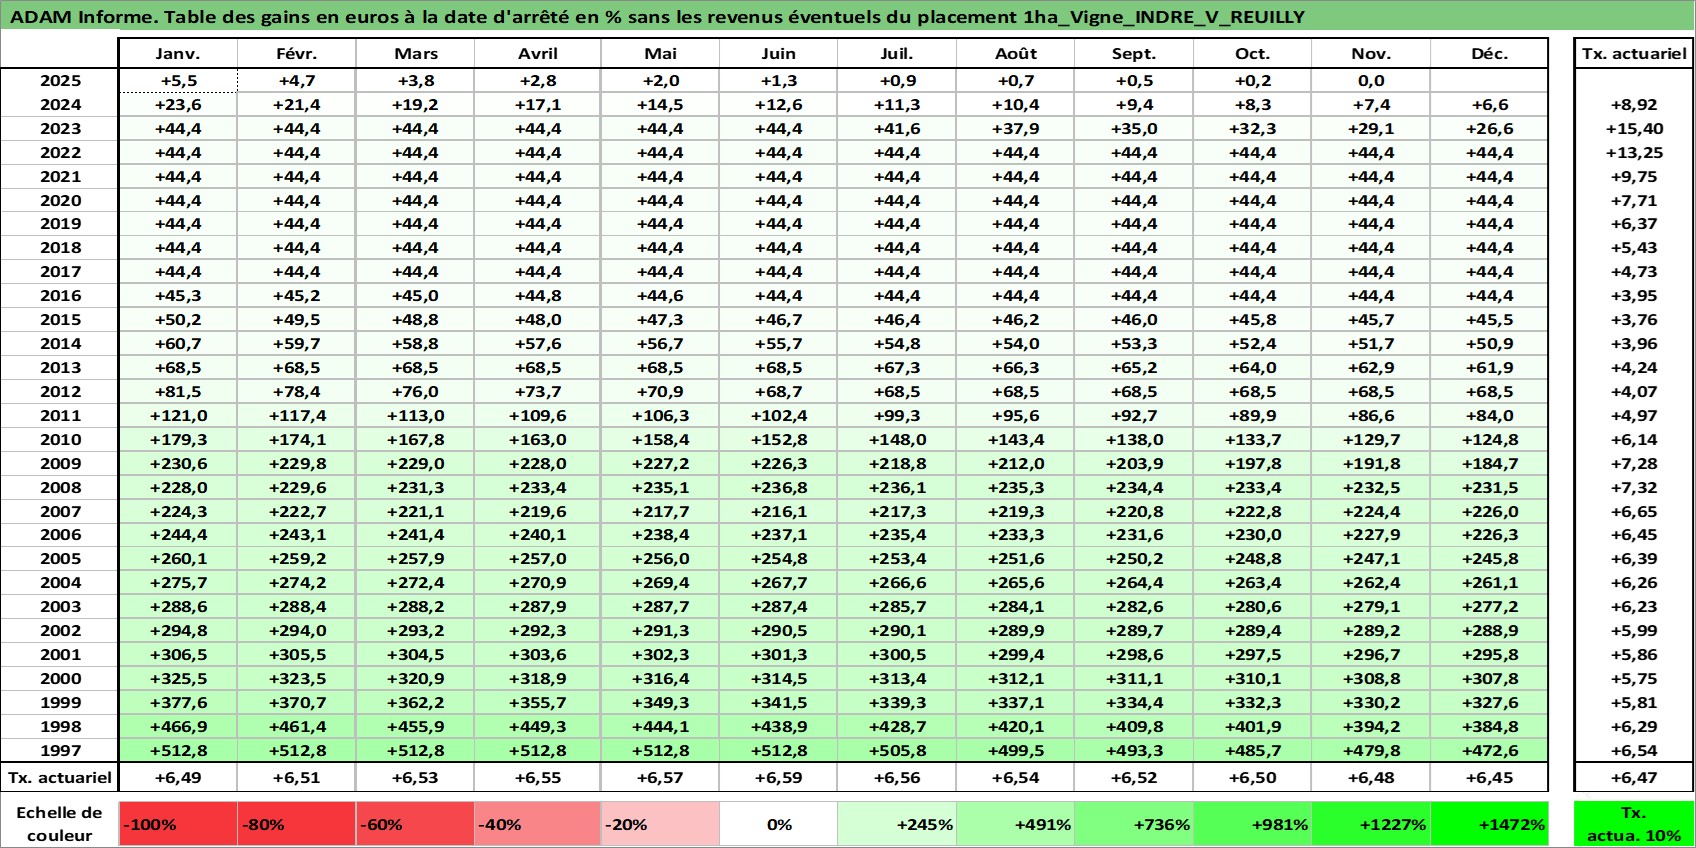Viewport: 1696px width, 848px height.
Task: Select the 2015 actuarial rate +3,76
Action: coord(1634,319)
